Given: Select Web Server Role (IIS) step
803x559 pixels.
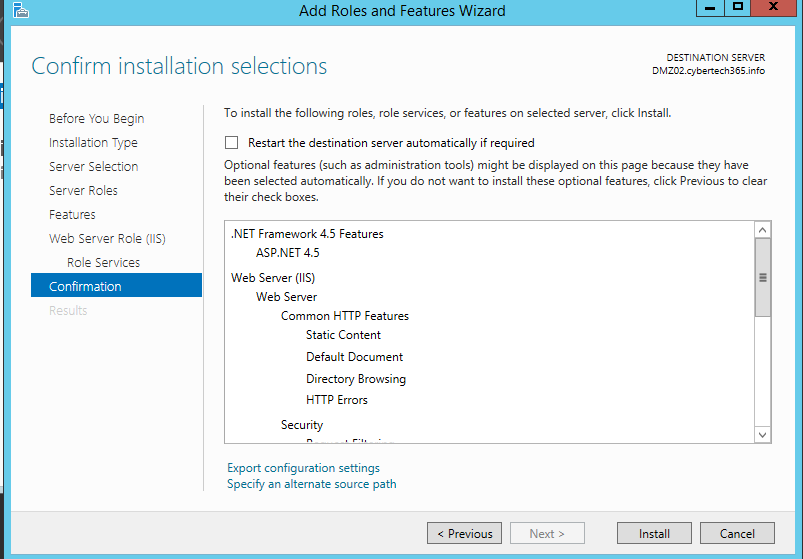Looking at the screenshot, I should pos(107,239).
